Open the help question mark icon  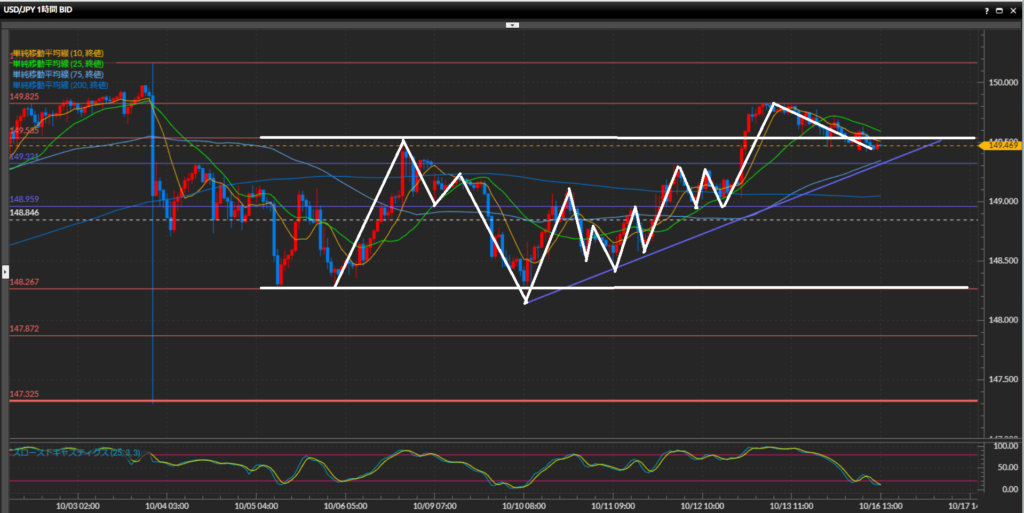pyautogui.click(x=986, y=9)
